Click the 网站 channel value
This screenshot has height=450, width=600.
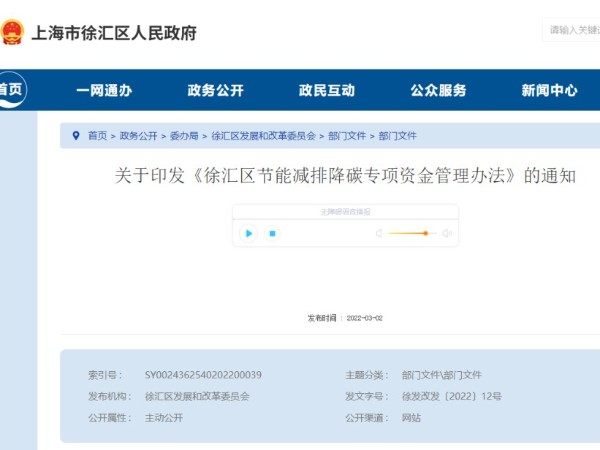tap(411, 418)
